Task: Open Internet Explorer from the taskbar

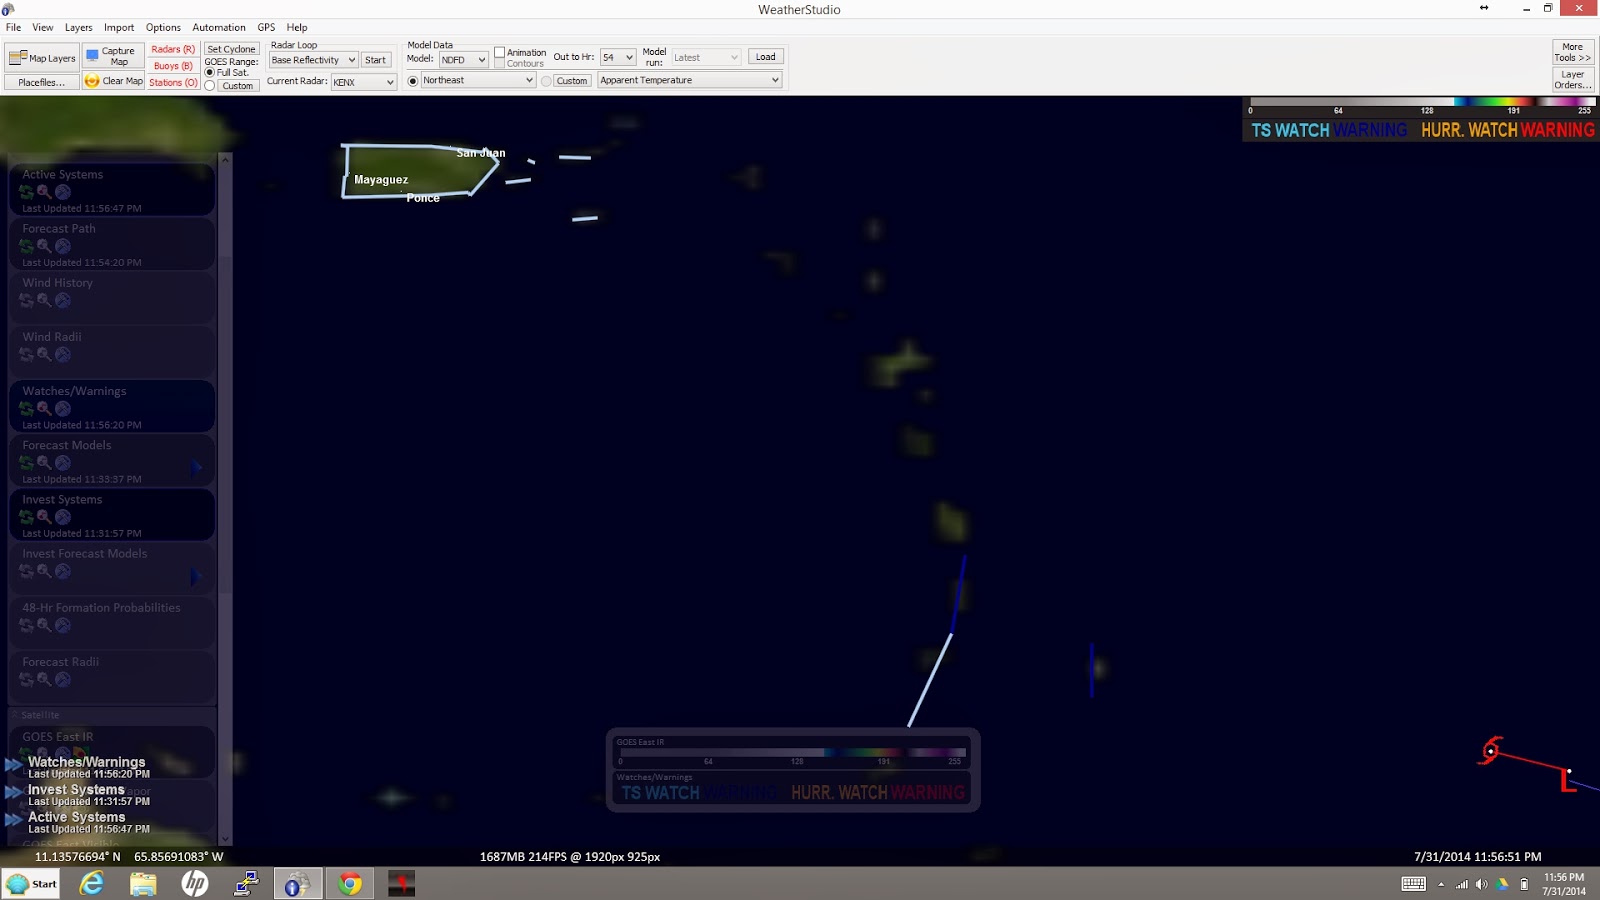Action: (92, 883)
